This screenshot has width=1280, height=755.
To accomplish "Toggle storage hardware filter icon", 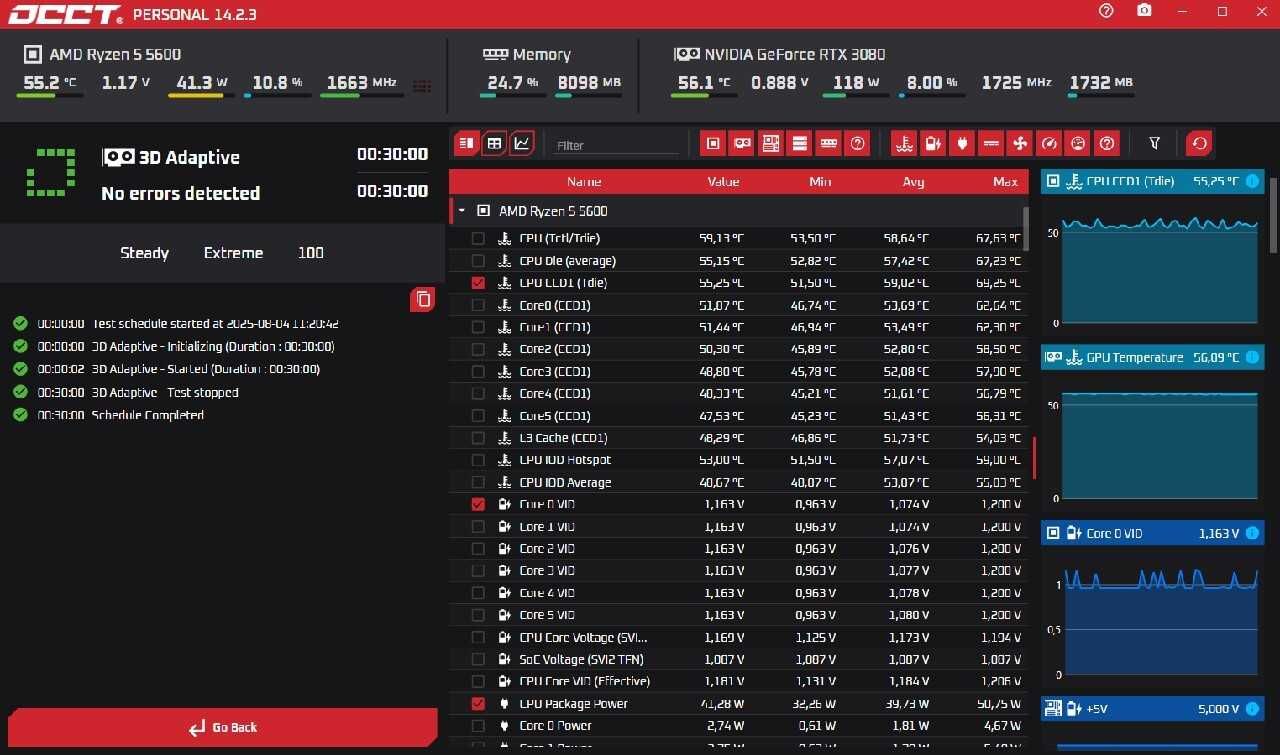I will [800, 144].
